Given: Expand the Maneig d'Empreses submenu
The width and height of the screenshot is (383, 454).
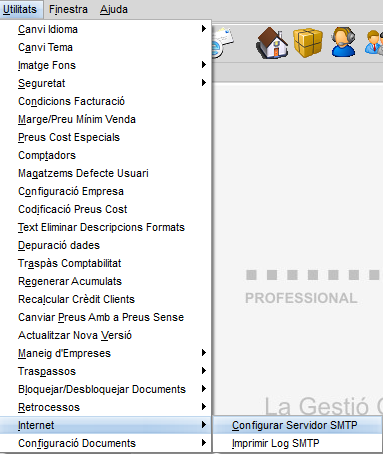Looking at the screenshot, I should (105, 353).
